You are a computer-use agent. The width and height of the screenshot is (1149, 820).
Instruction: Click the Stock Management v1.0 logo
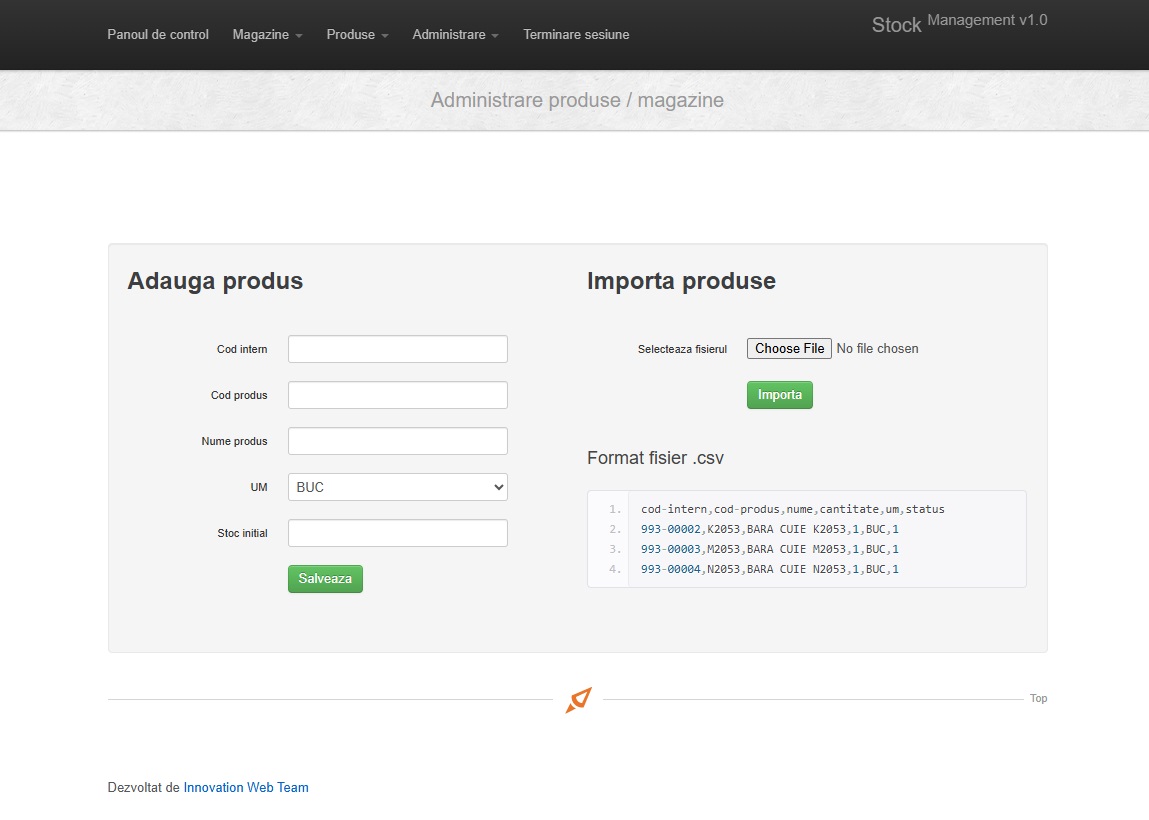coord(957,22)
